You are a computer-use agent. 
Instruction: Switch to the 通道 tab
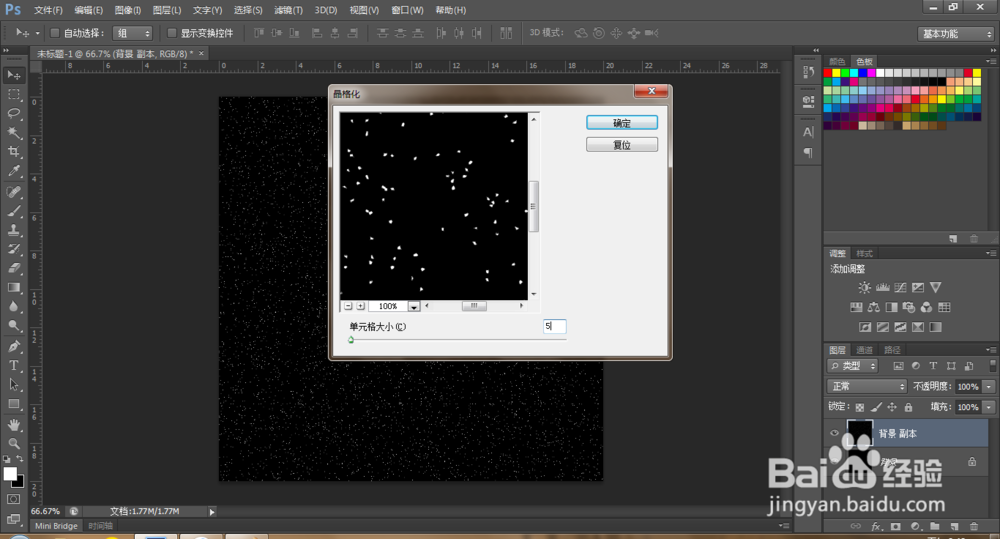click(864, 350)
